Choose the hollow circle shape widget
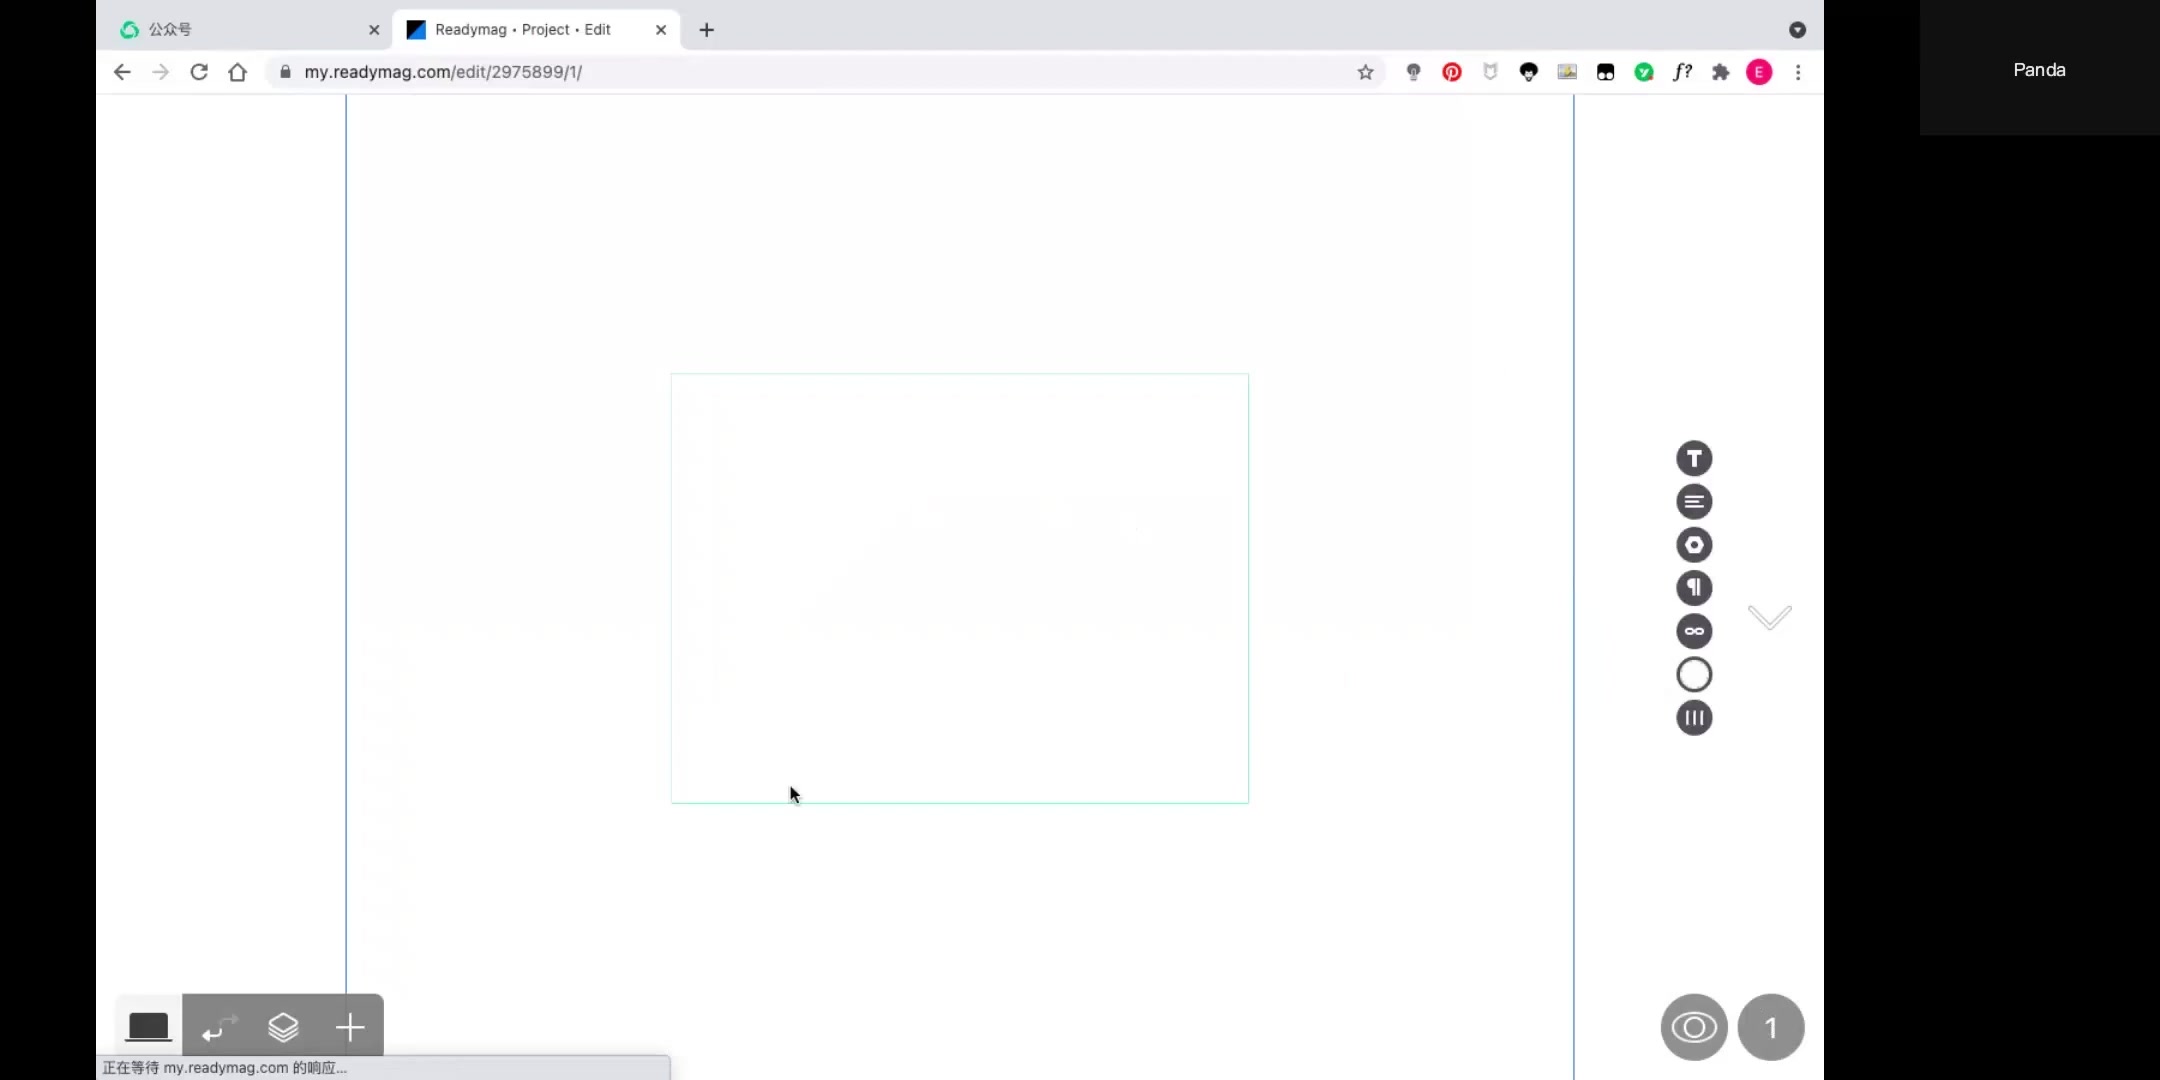The height and width of the screenshot is (1080, 2160). click(1694, 674)
